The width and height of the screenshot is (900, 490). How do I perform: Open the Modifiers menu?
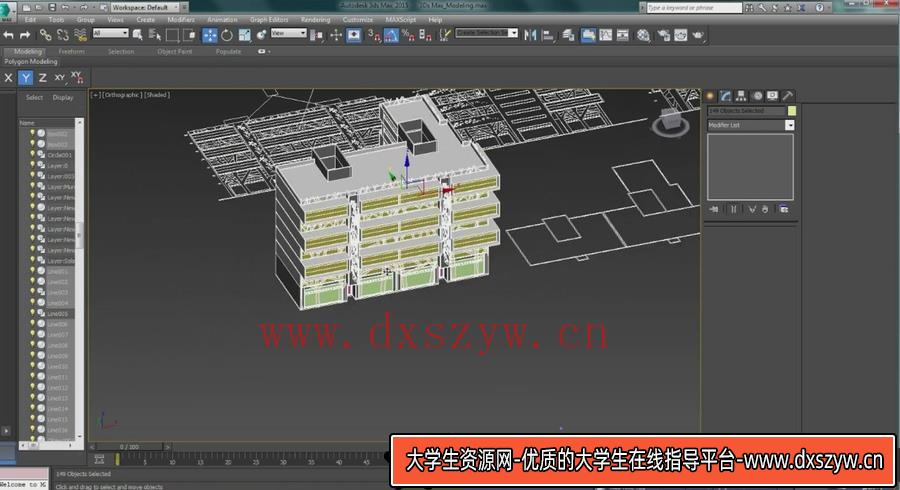tap(181, 20)
